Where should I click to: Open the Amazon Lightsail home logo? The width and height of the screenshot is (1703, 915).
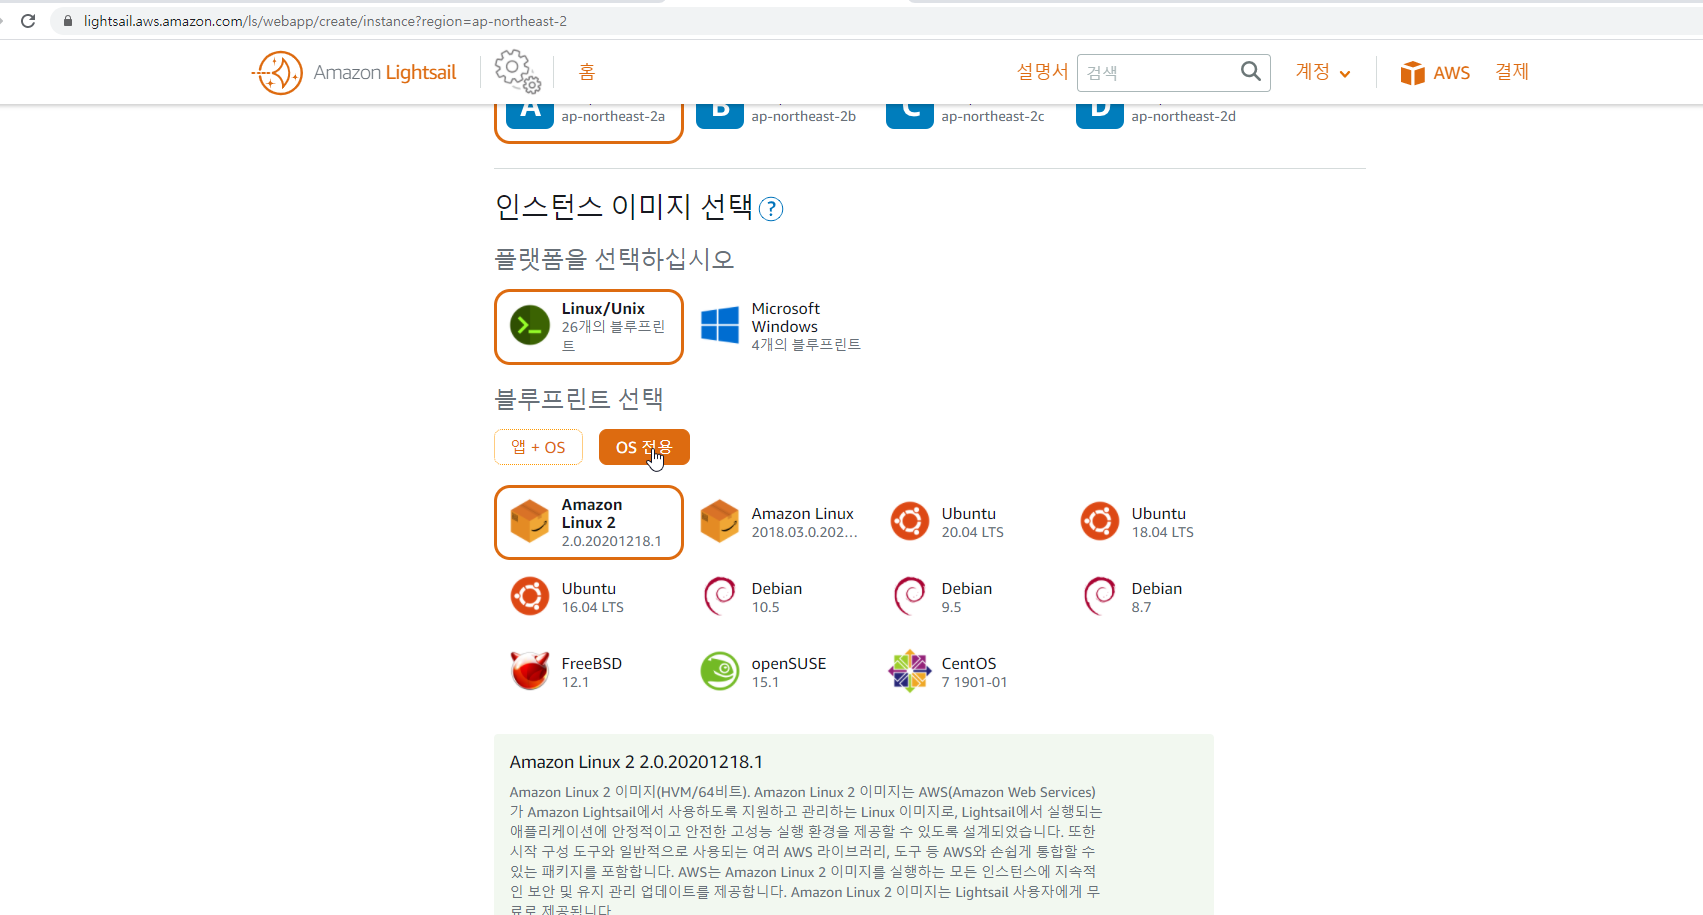(354, 73)
